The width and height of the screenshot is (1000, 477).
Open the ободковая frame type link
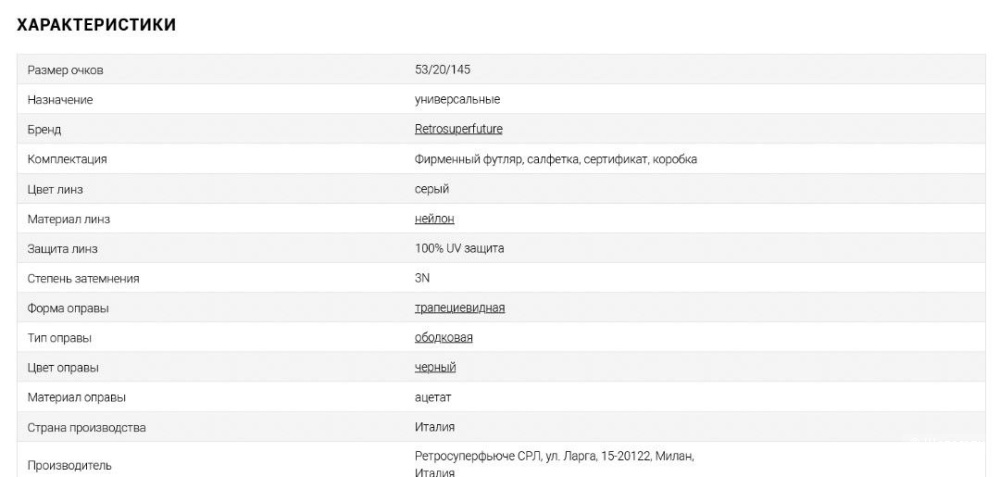[443, 337]
